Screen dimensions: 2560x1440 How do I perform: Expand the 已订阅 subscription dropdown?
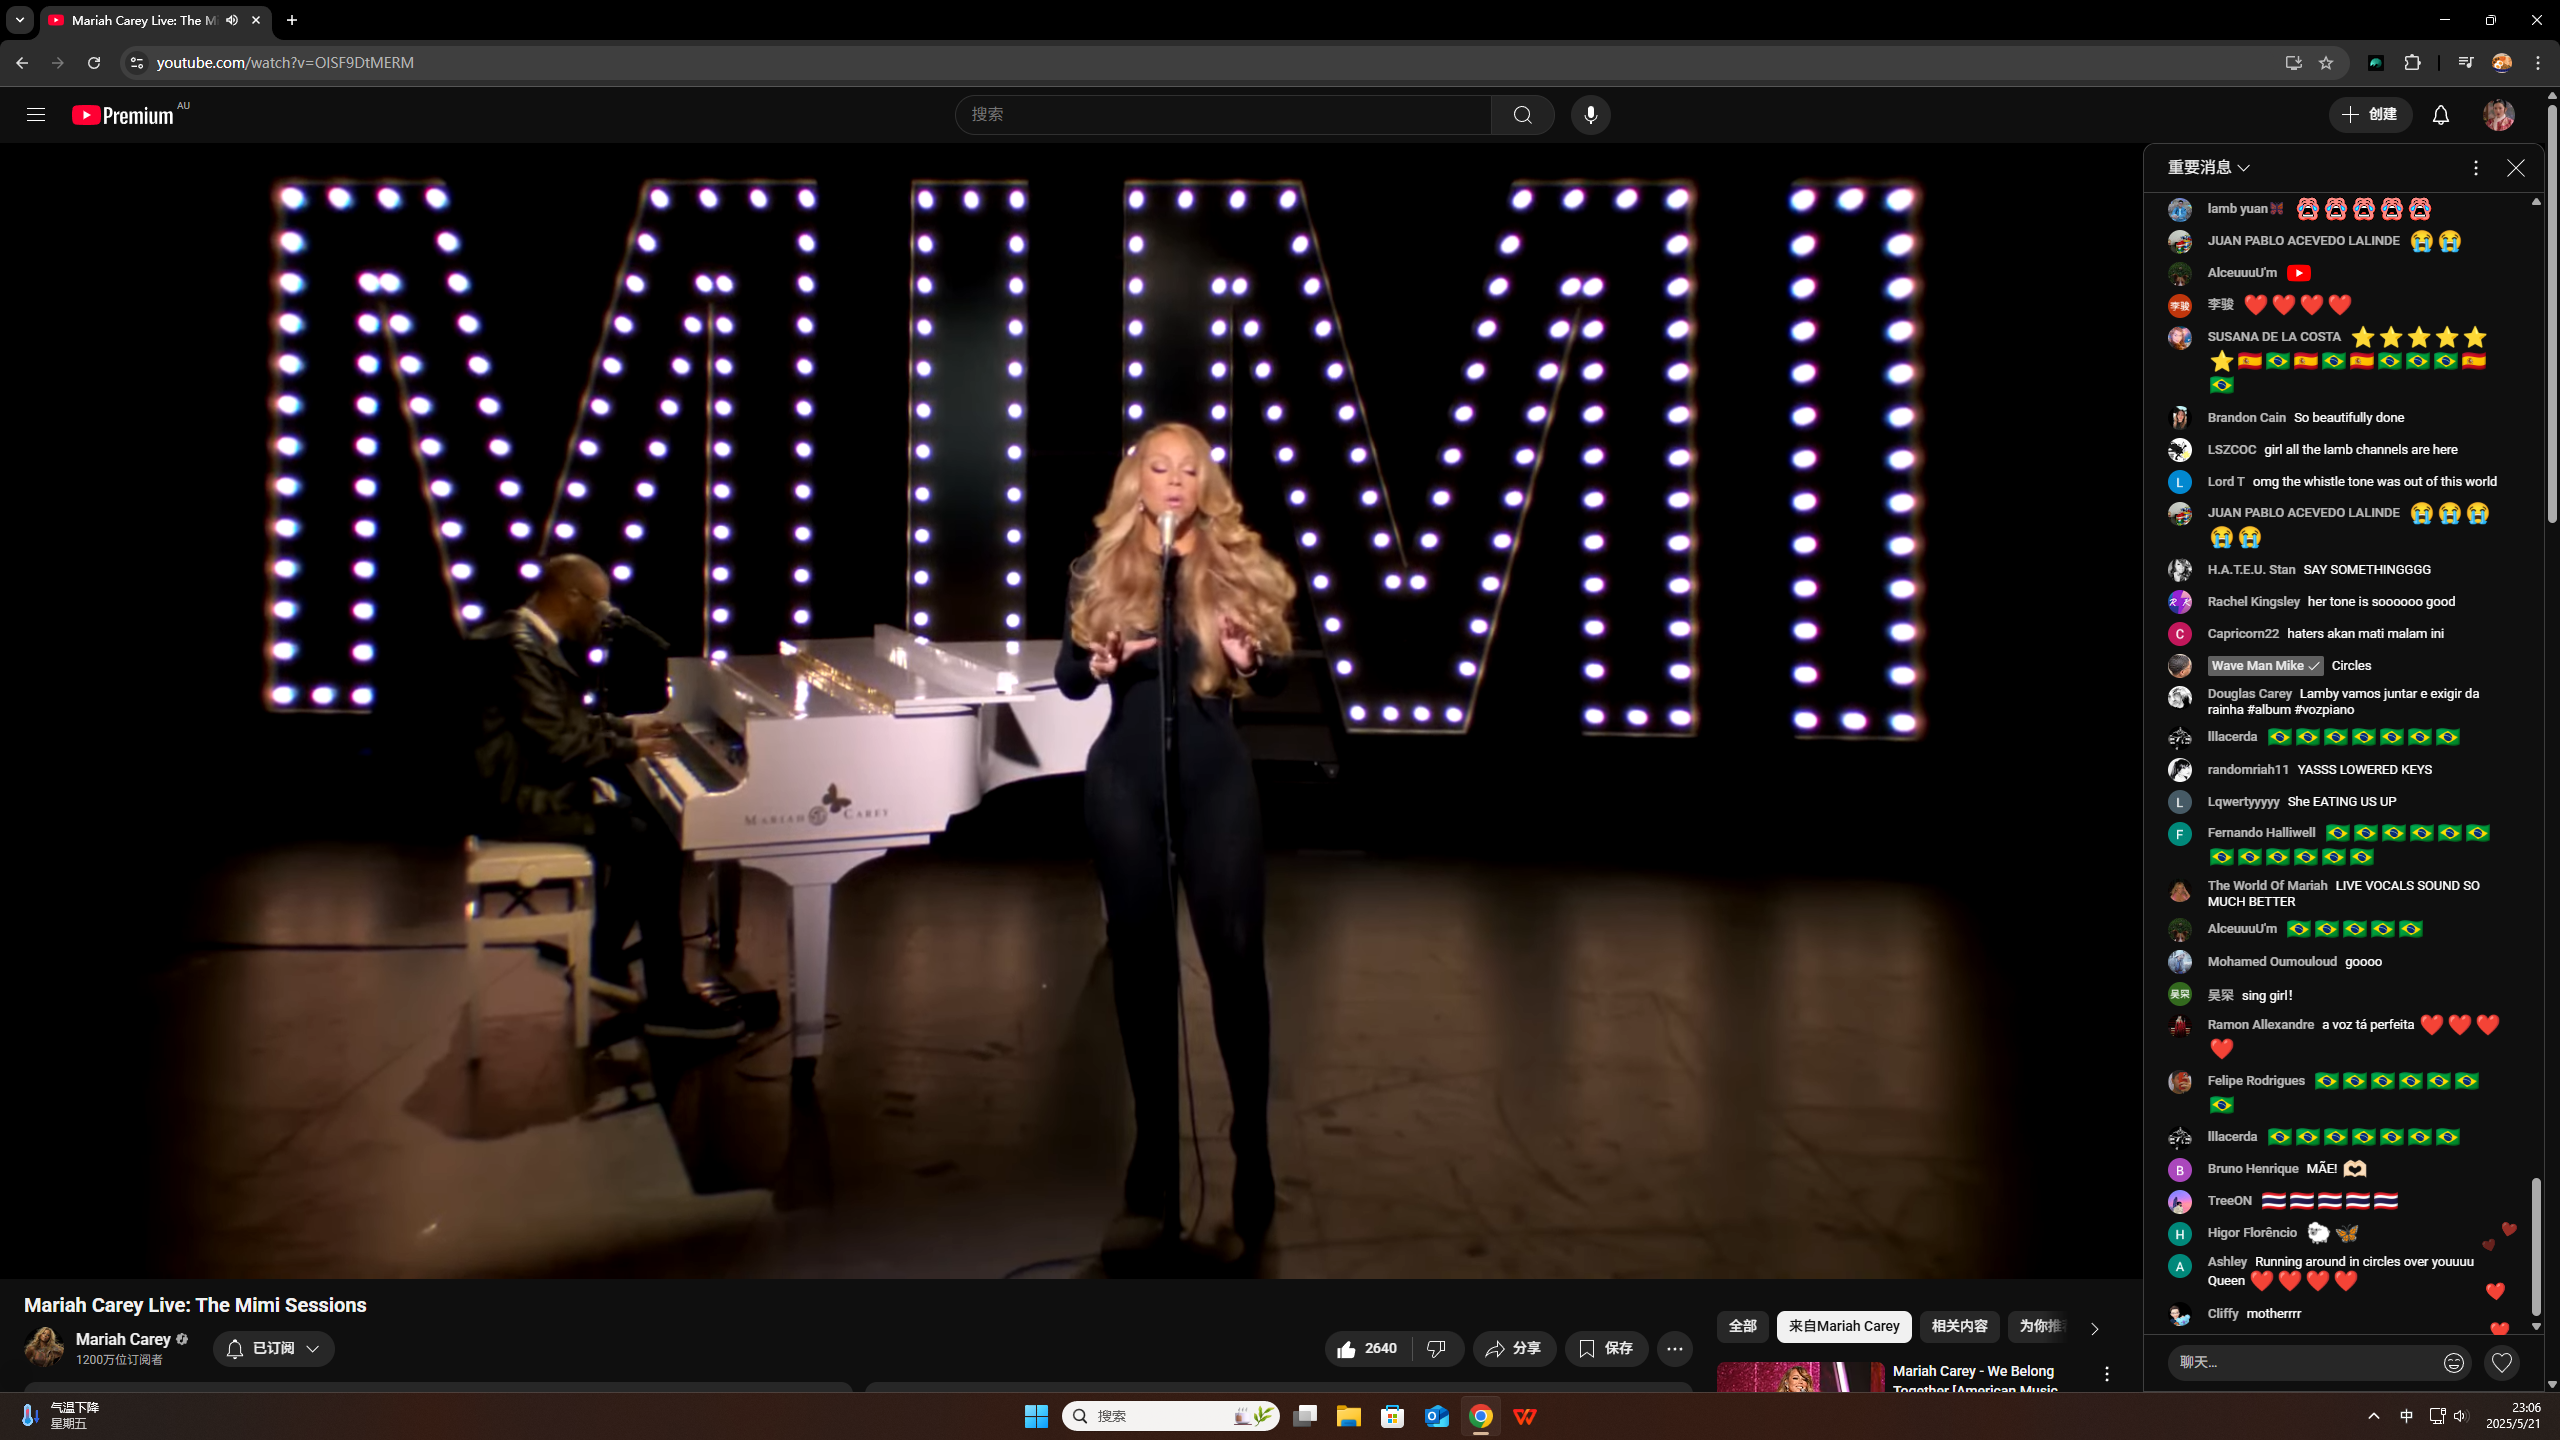273,1349
